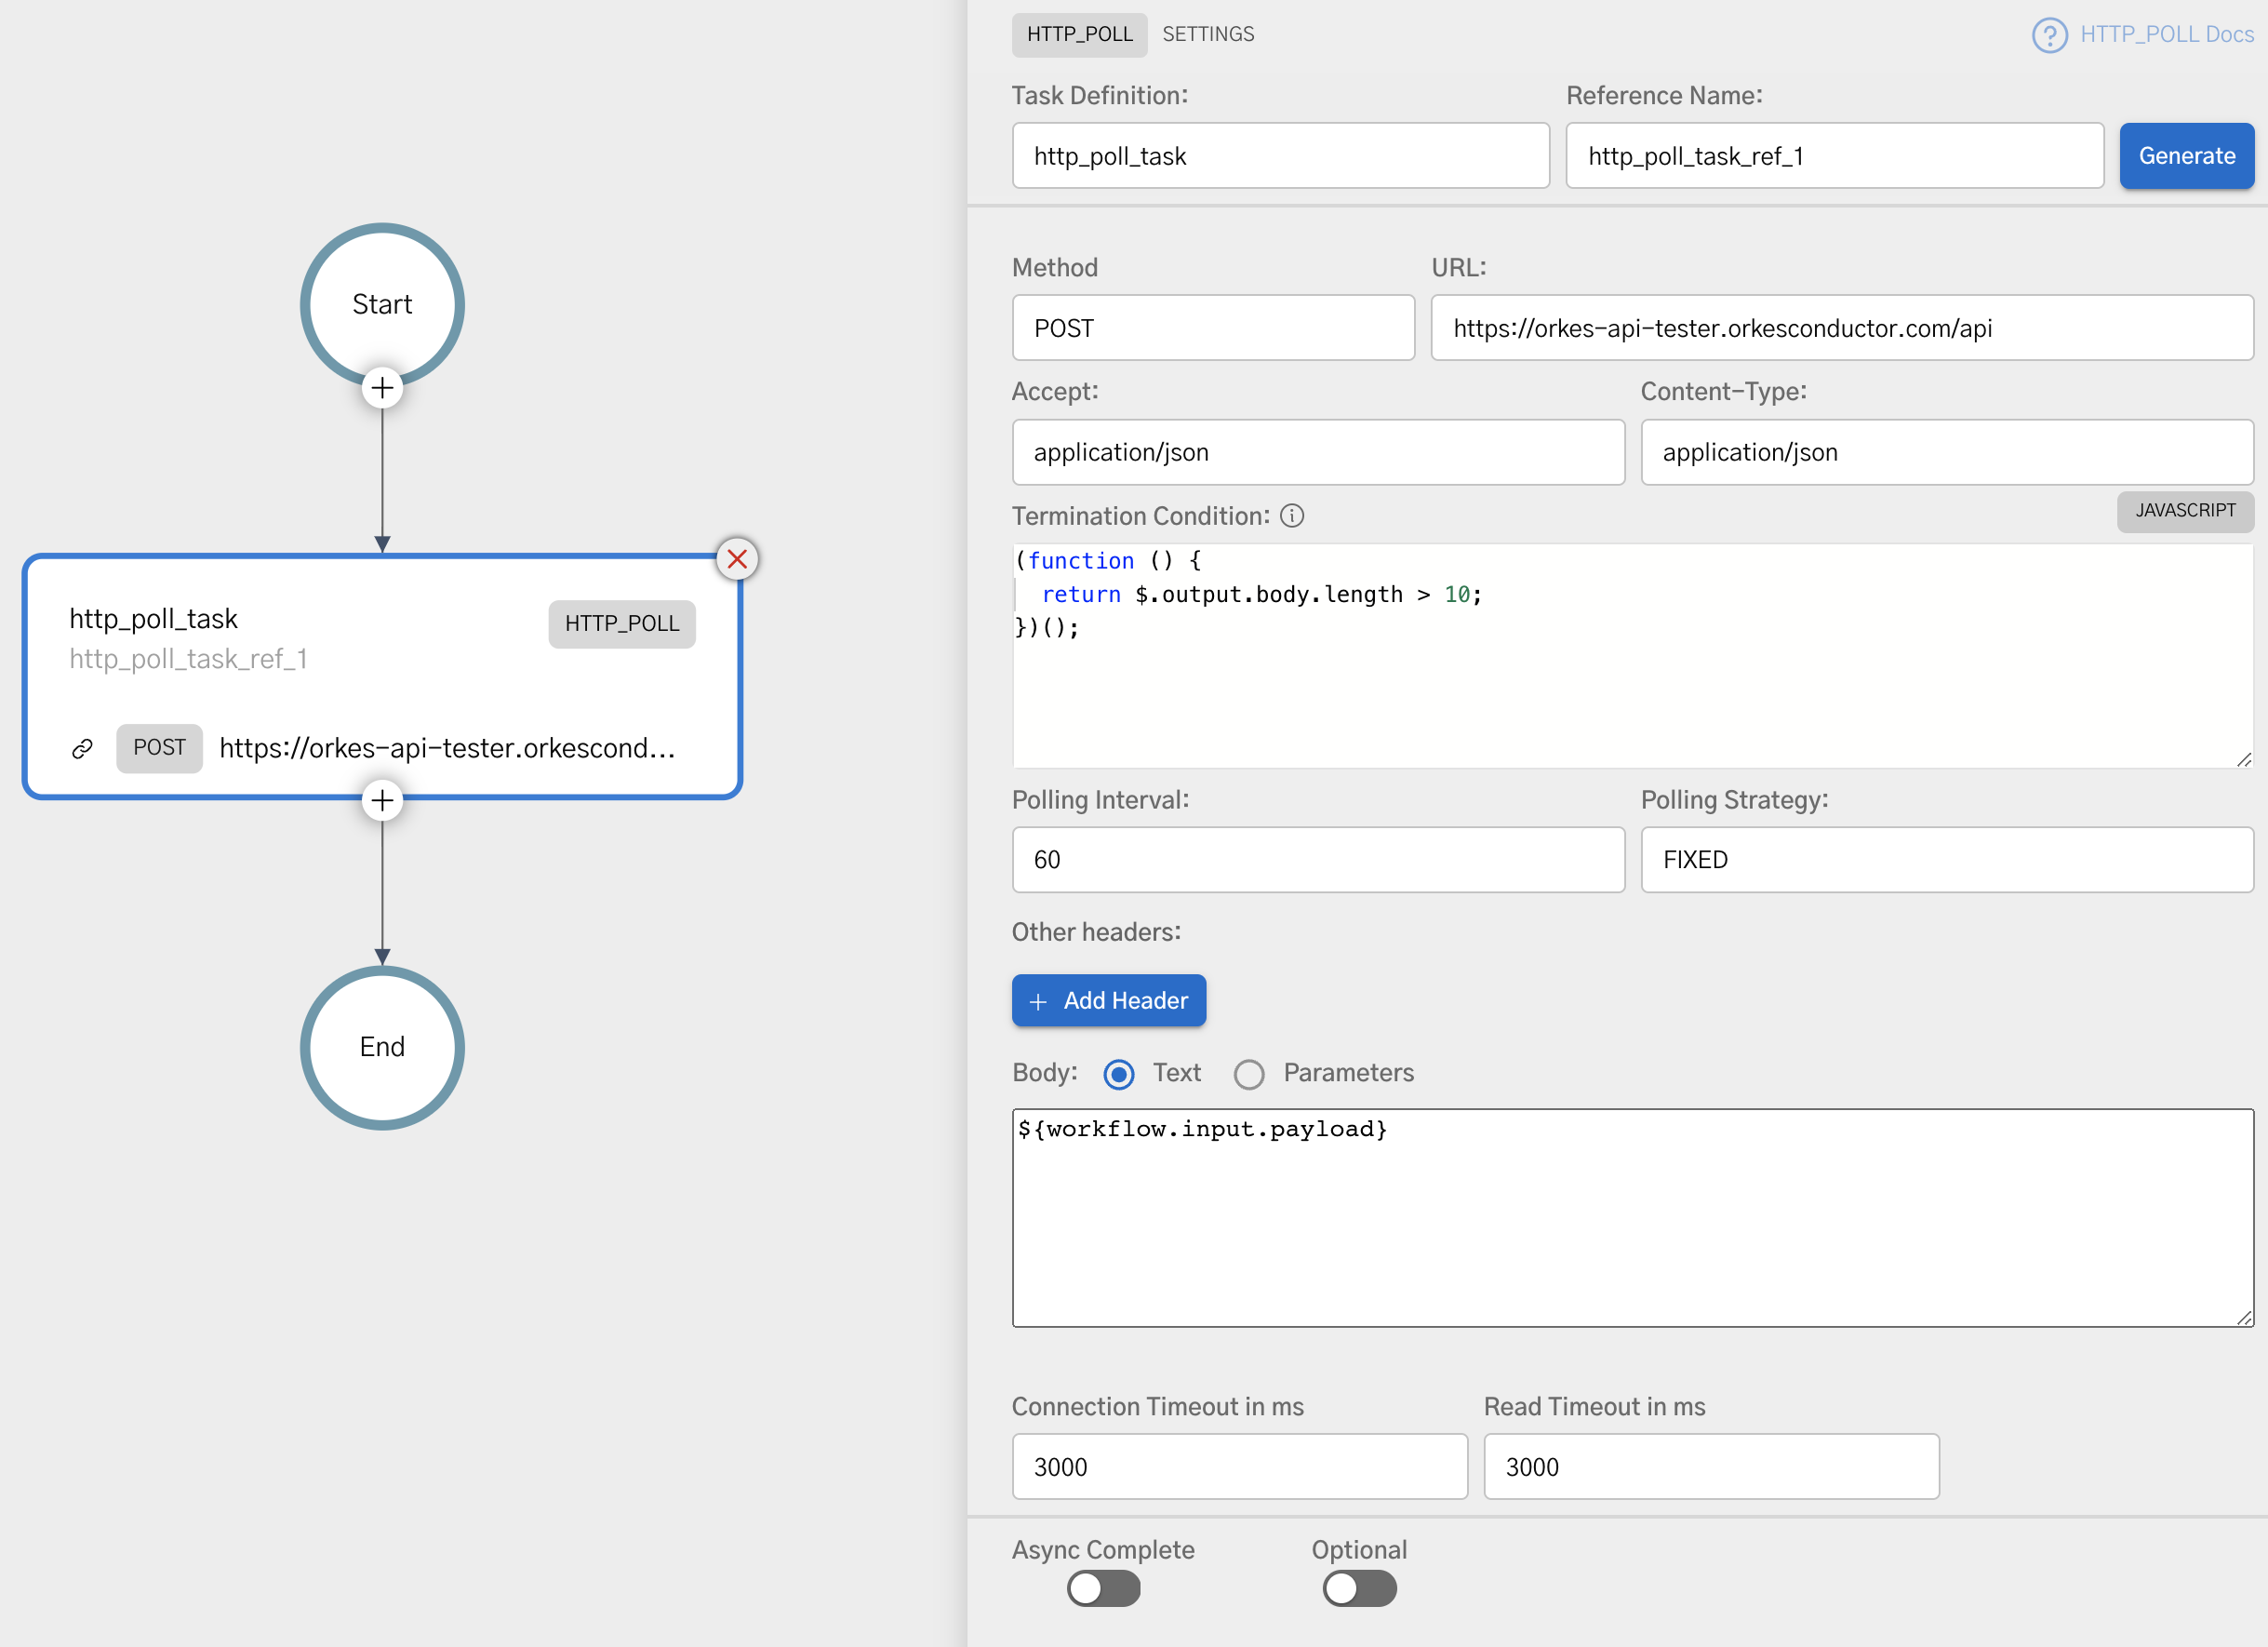2268x1647 pixels.
Task: Click the JAVASCRIPT language badge
Action: (x=2185, y=511)
